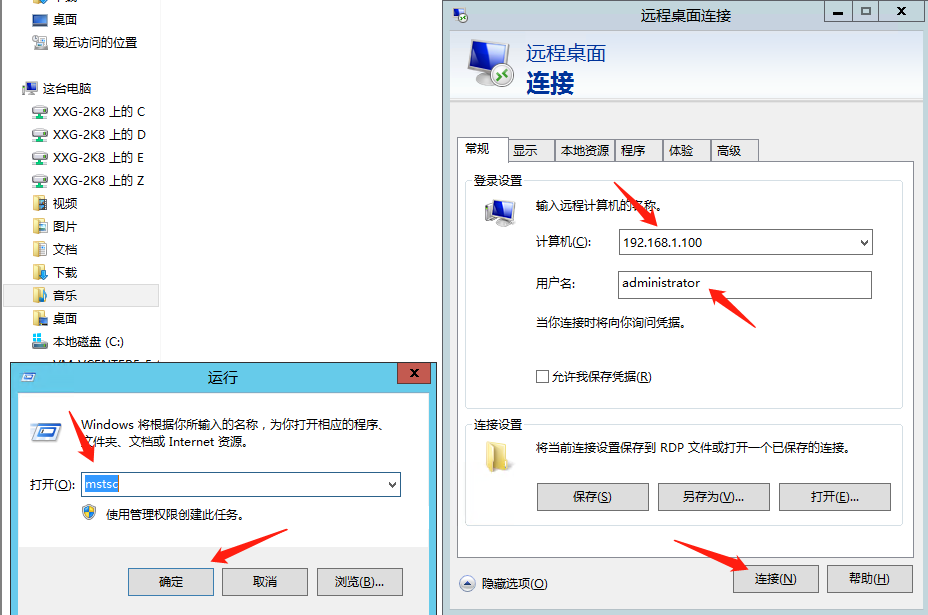Select the 这台电脑 computer icon
Screen dimensions: 928x615
point(30,89)
